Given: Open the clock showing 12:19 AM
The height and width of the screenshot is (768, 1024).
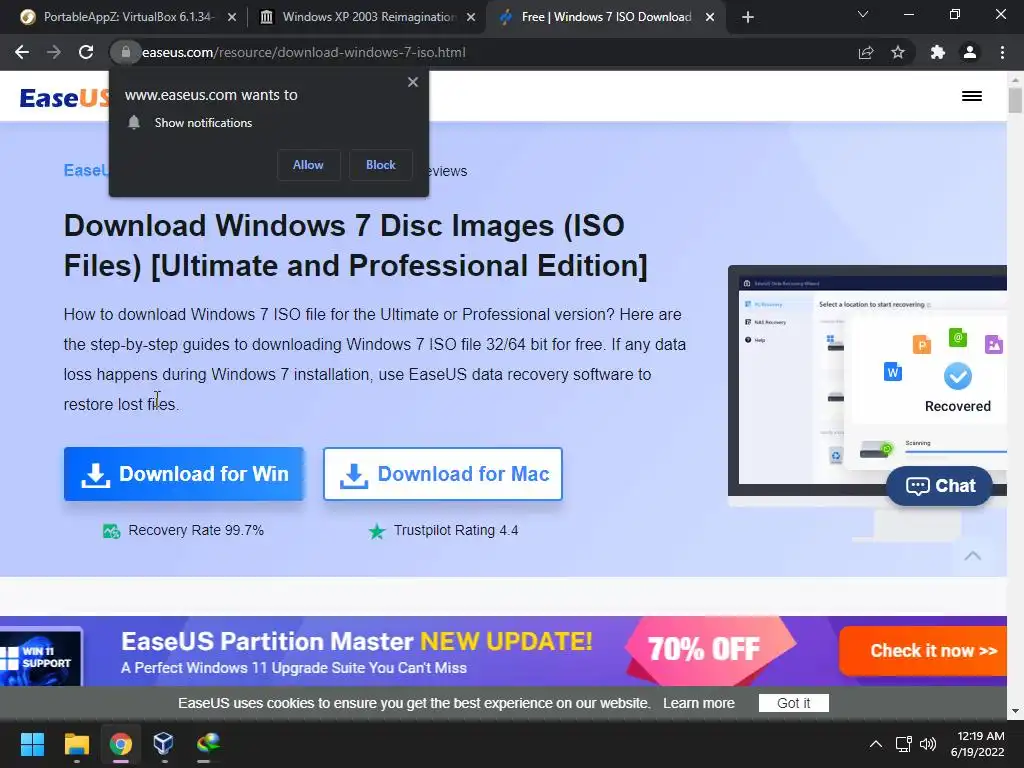Looking at the screenshot, I should [x=978, y=744].
